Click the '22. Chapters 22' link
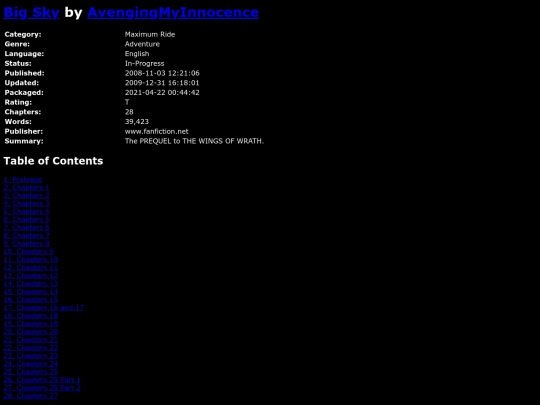Screen dimensions: 540x405 [x=31, y=347]
